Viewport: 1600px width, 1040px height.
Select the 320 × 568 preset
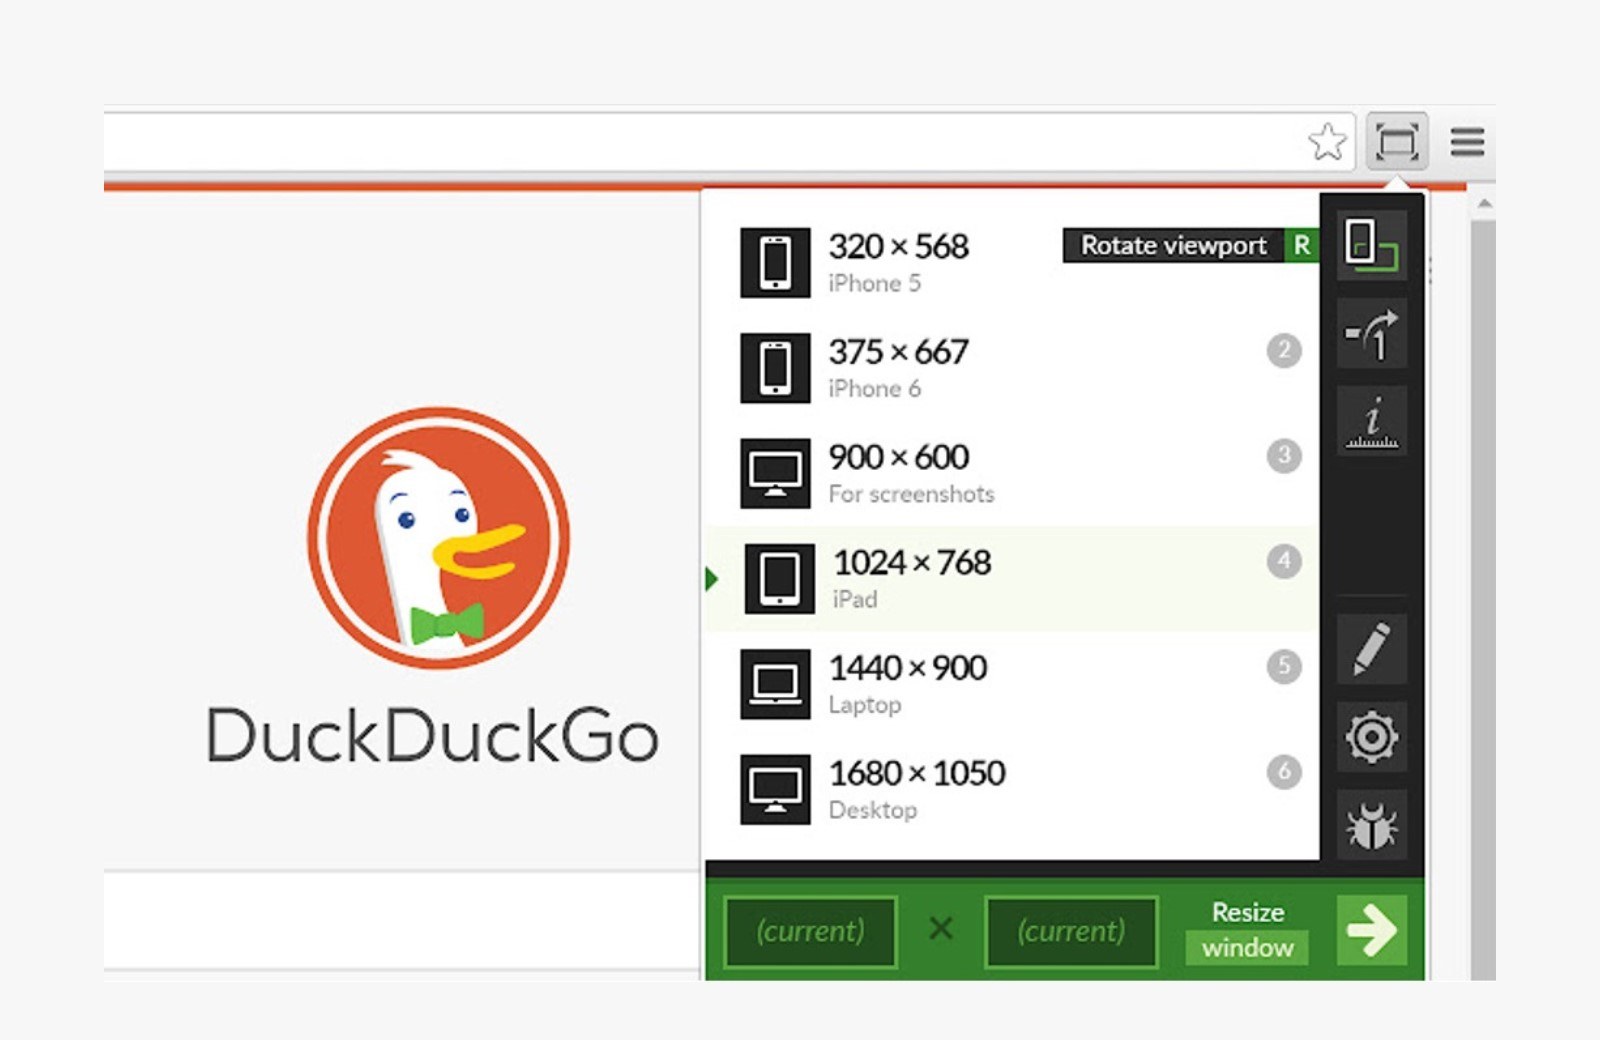pos(1012,263)
